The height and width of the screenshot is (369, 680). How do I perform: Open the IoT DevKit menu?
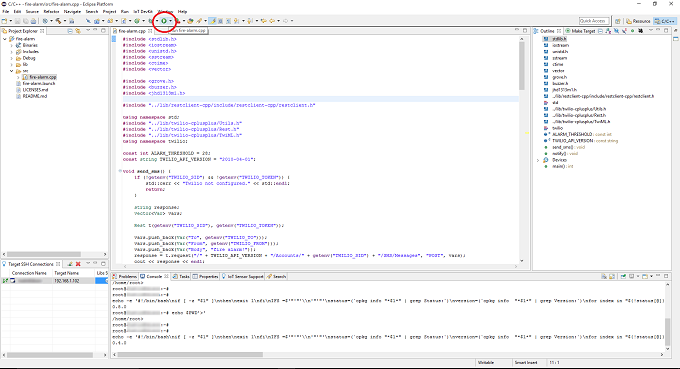click(x=143, y=12)
